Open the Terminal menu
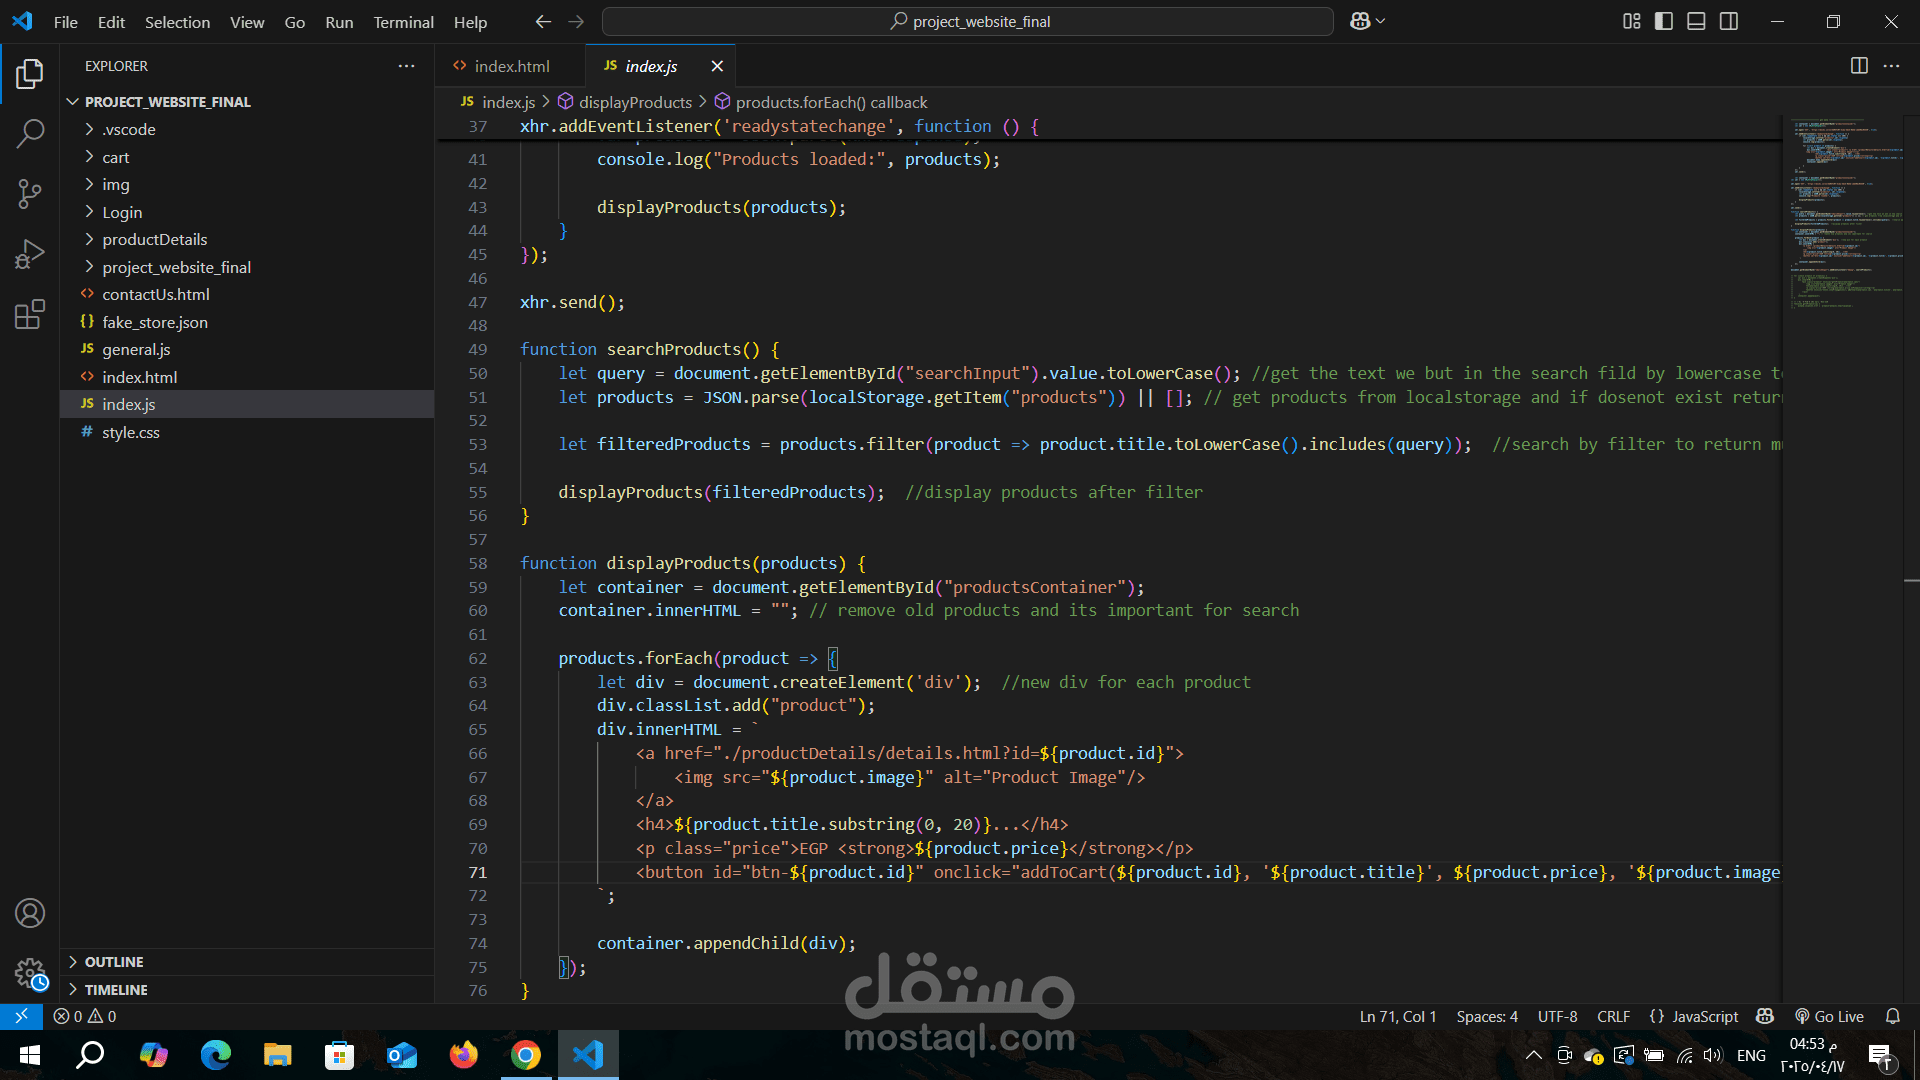 (403, 21)
